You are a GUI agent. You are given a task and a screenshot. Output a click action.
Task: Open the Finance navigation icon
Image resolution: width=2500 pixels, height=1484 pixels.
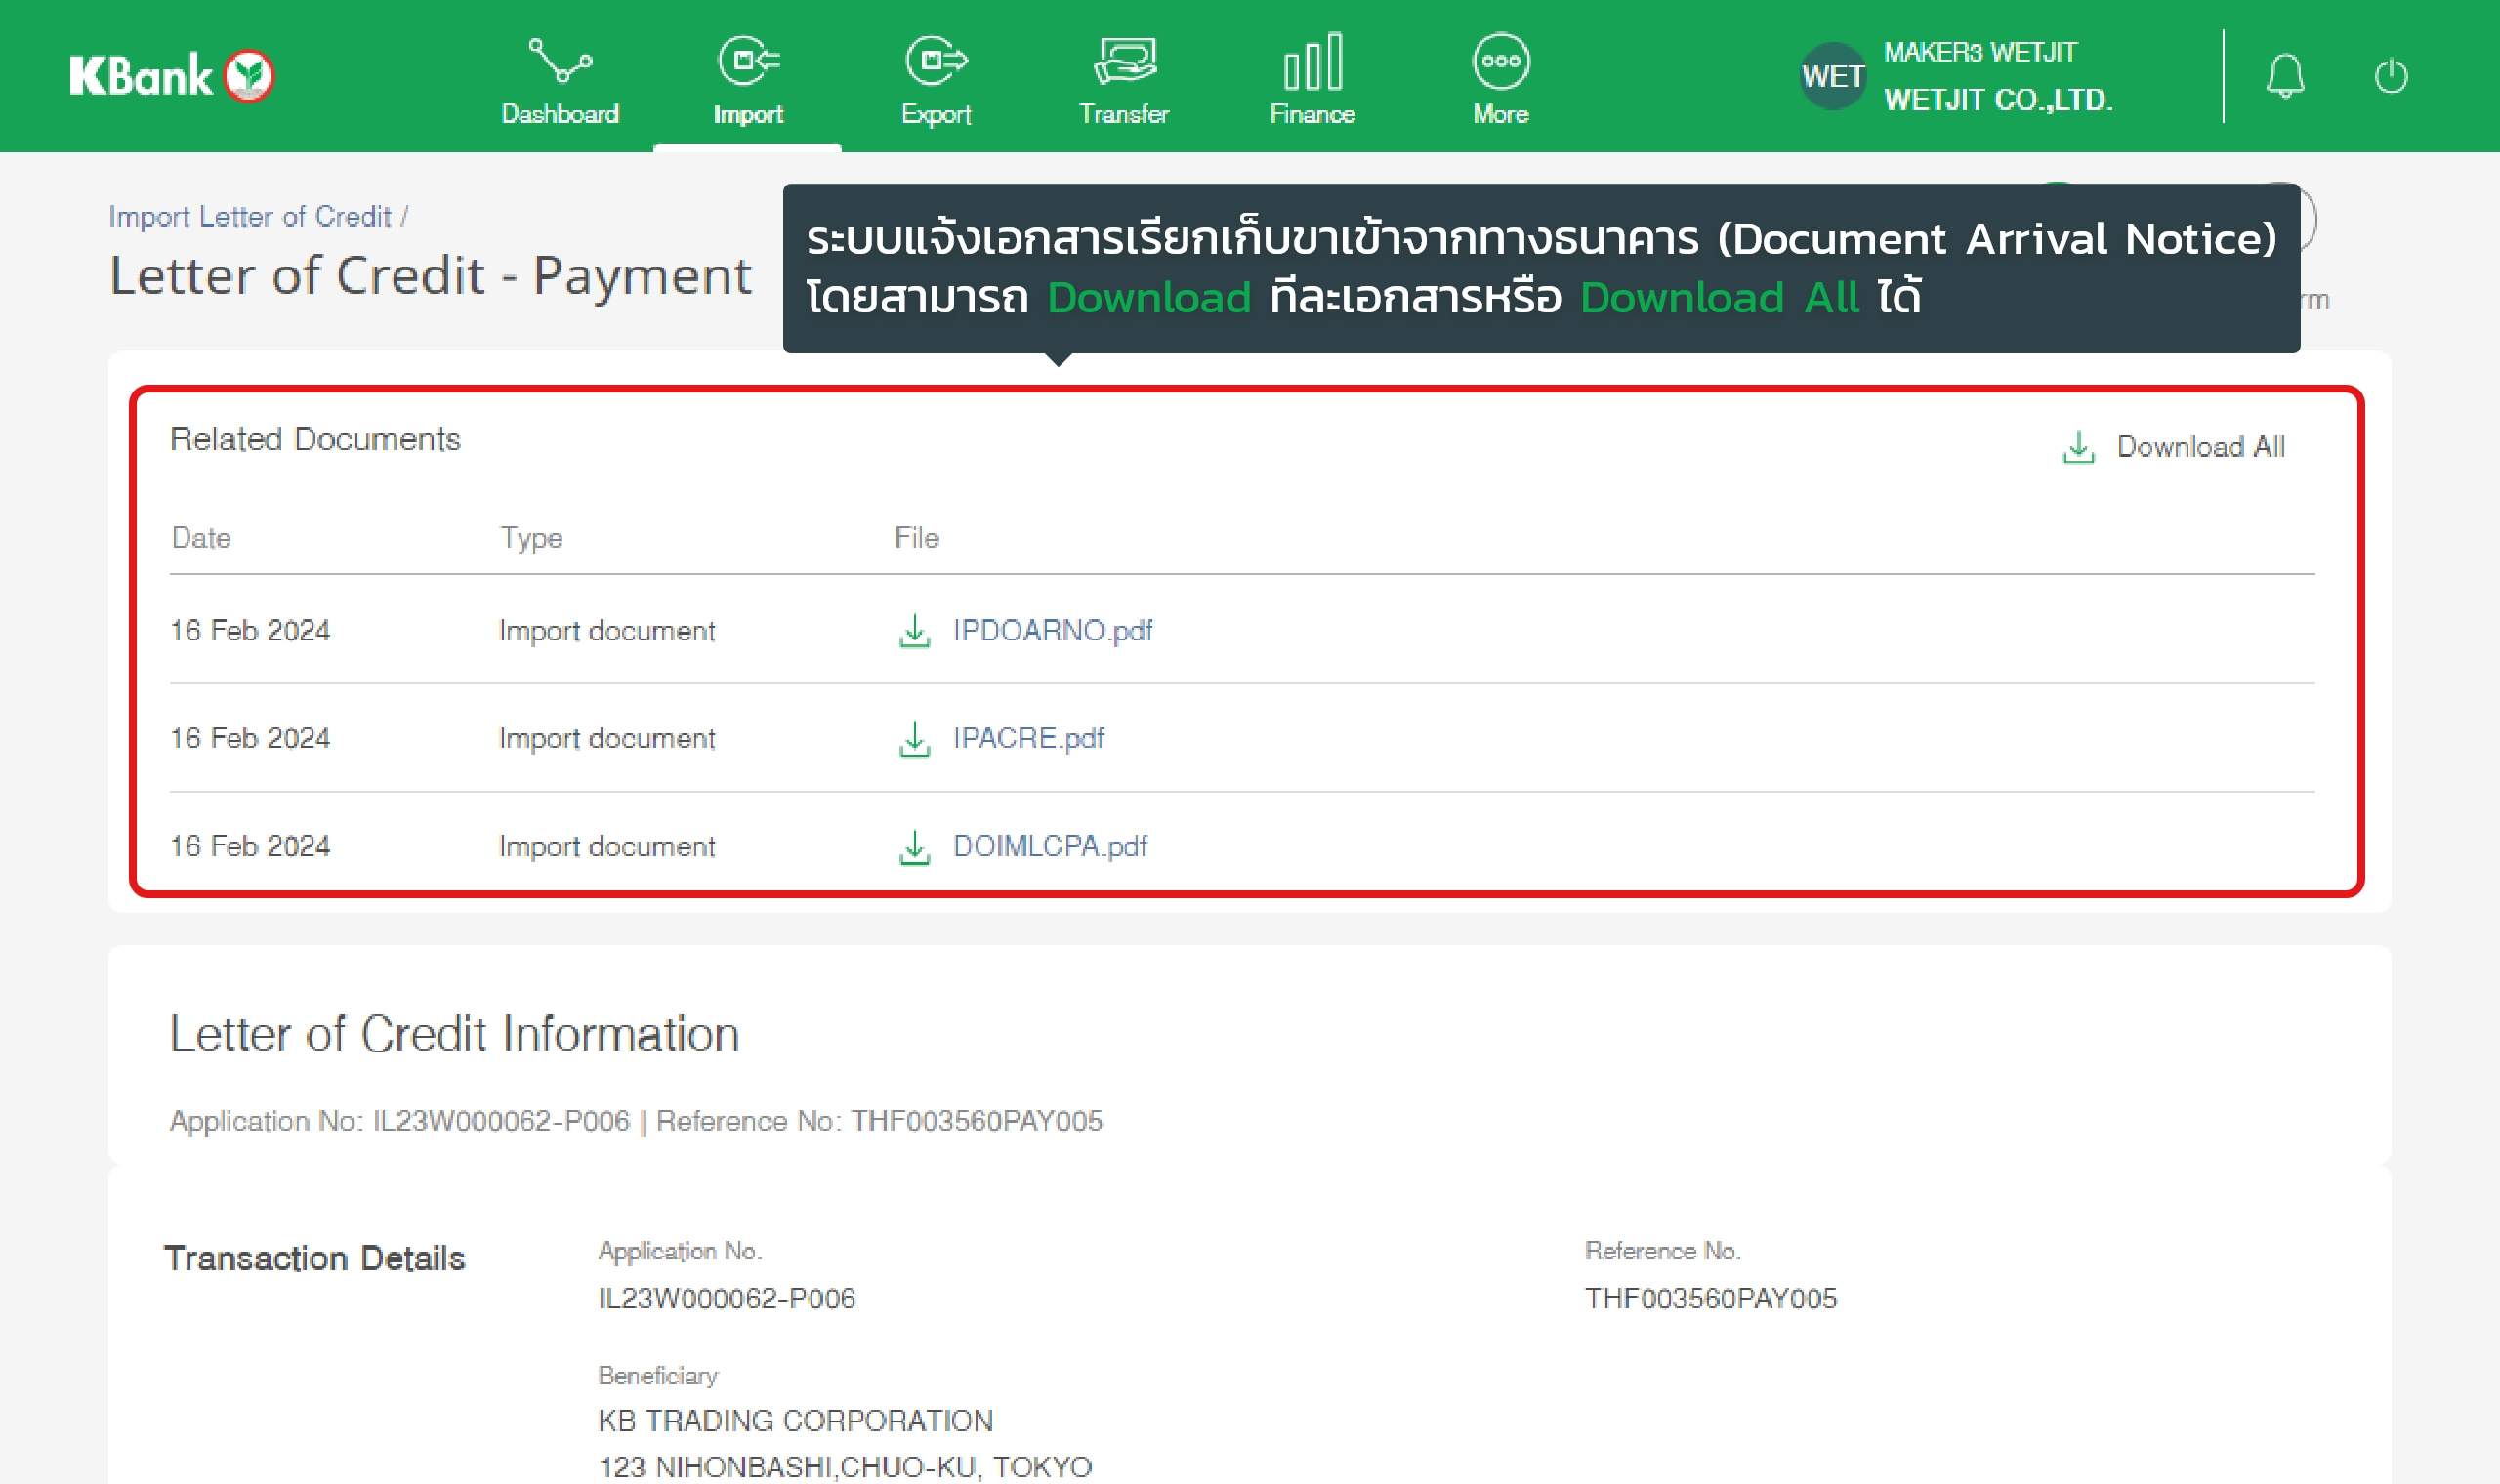(x=1312, y=61)
